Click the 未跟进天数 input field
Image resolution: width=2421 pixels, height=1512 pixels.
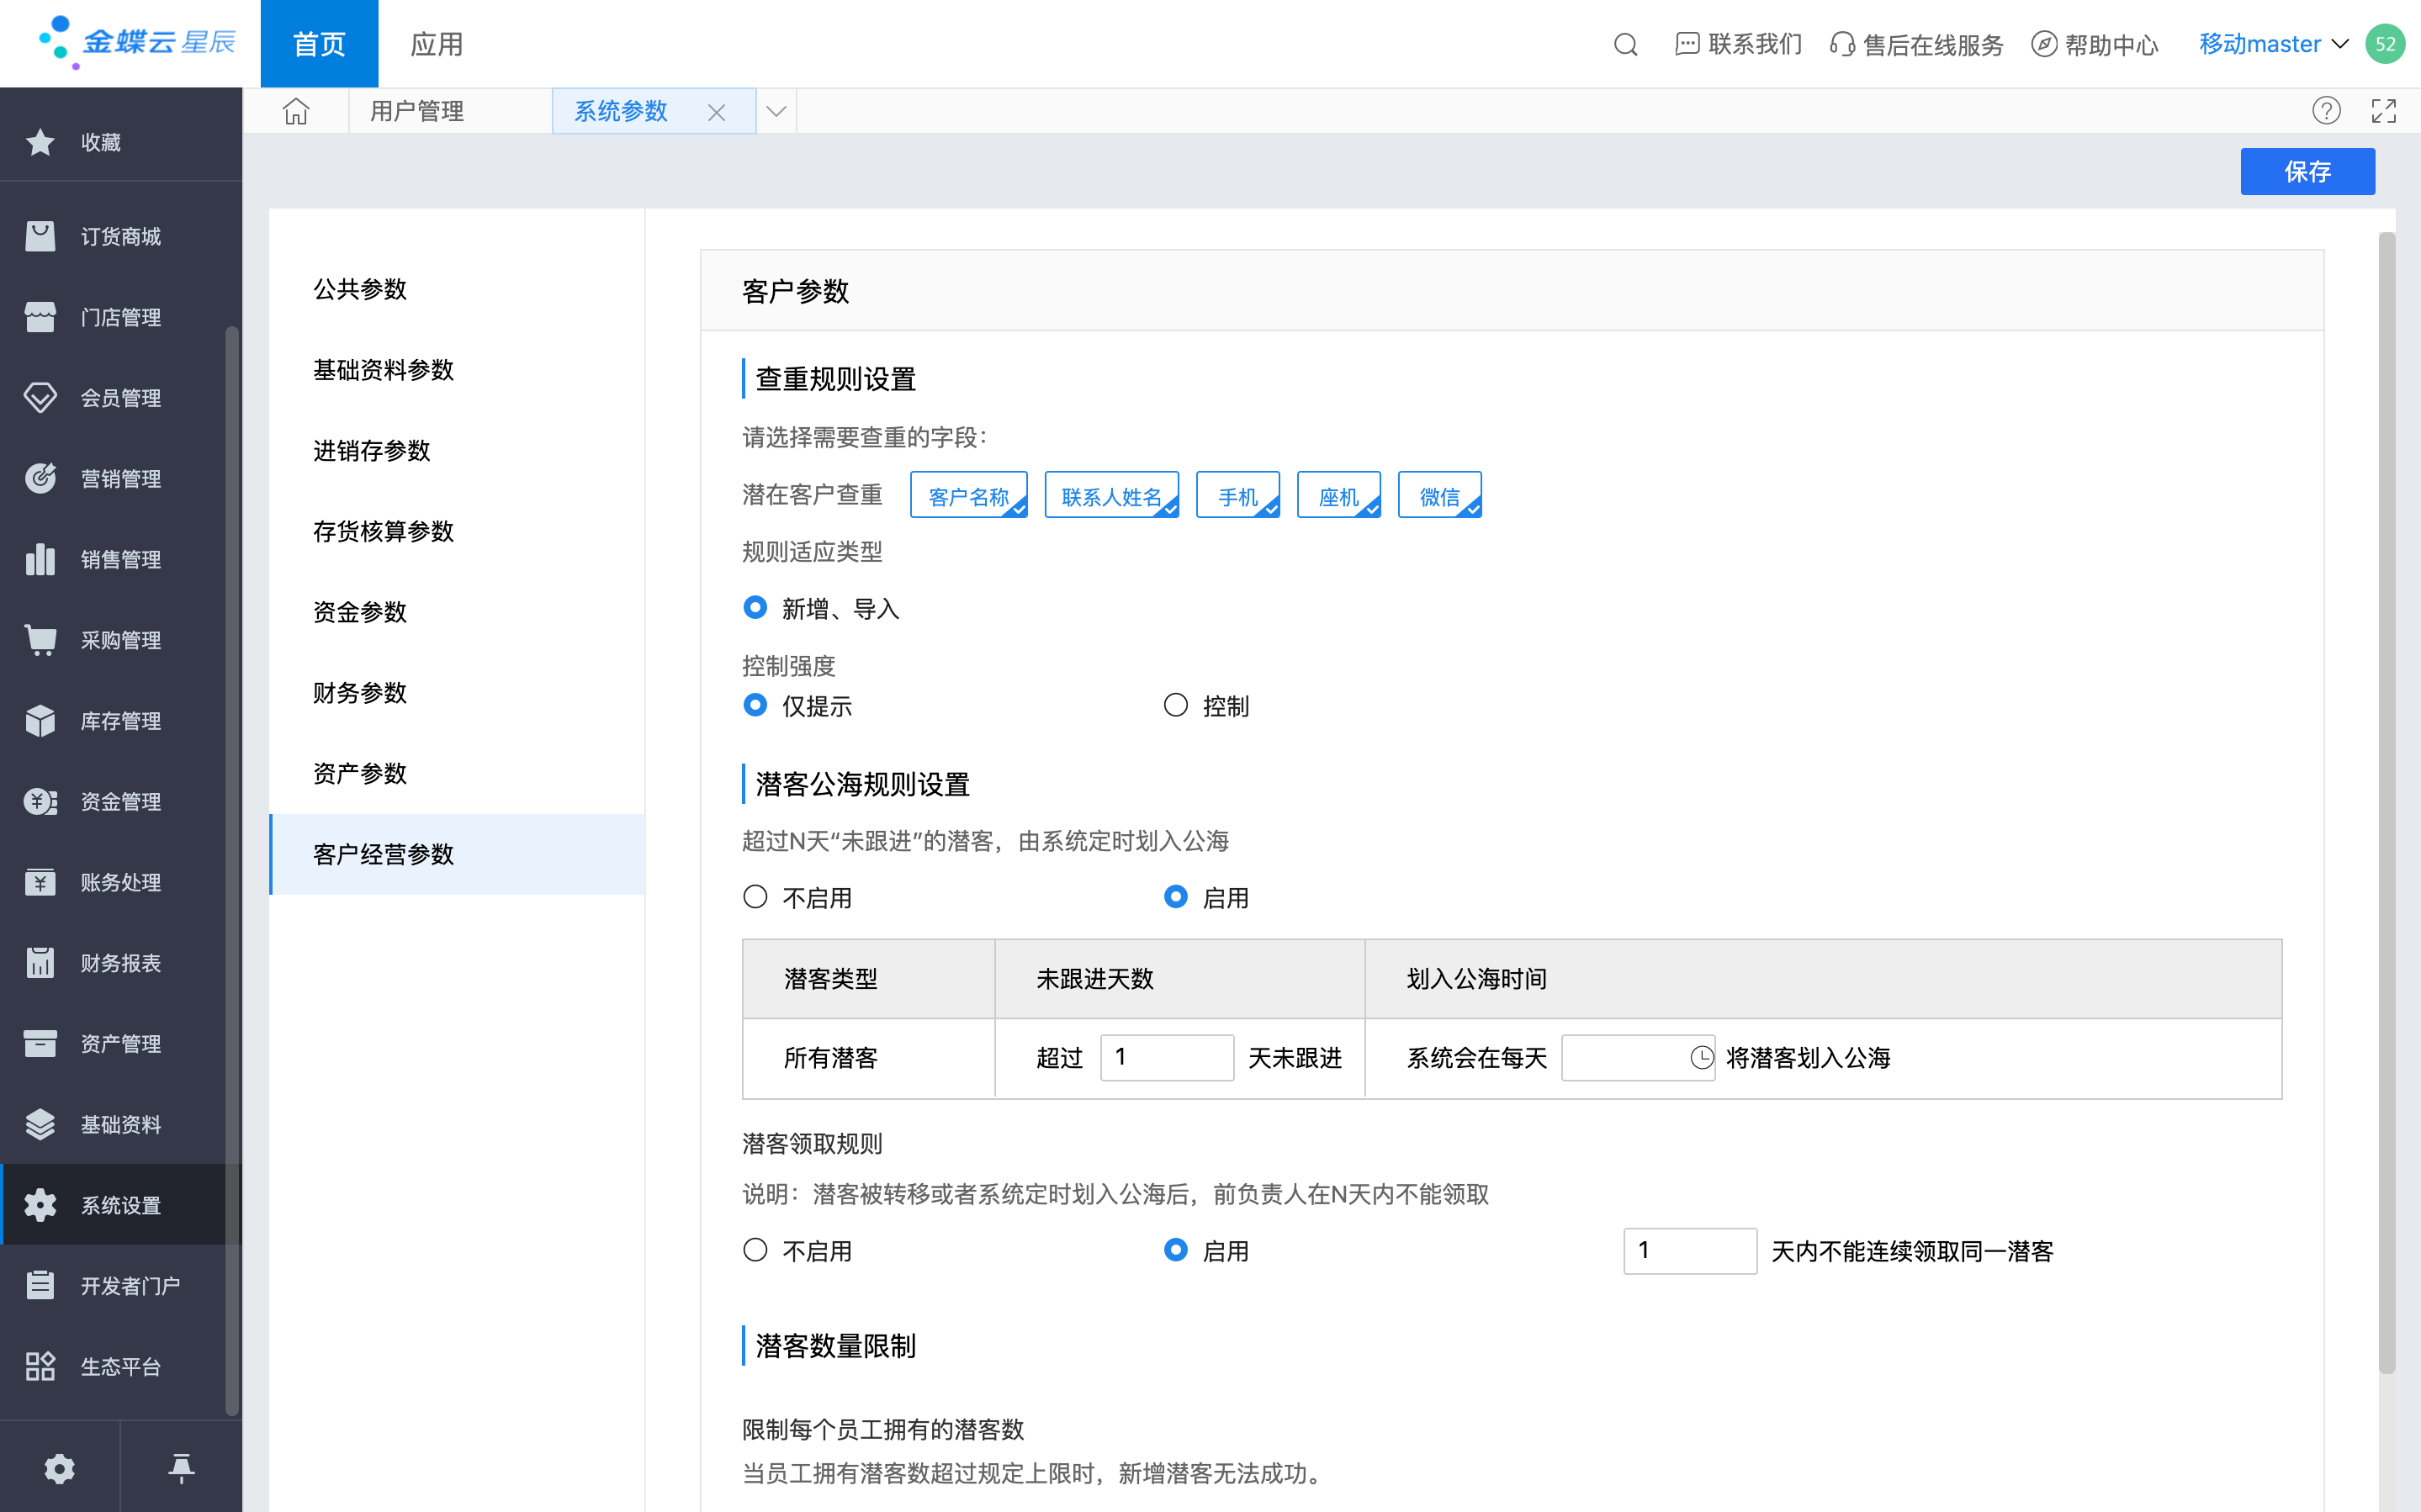coord(1166,1057)
